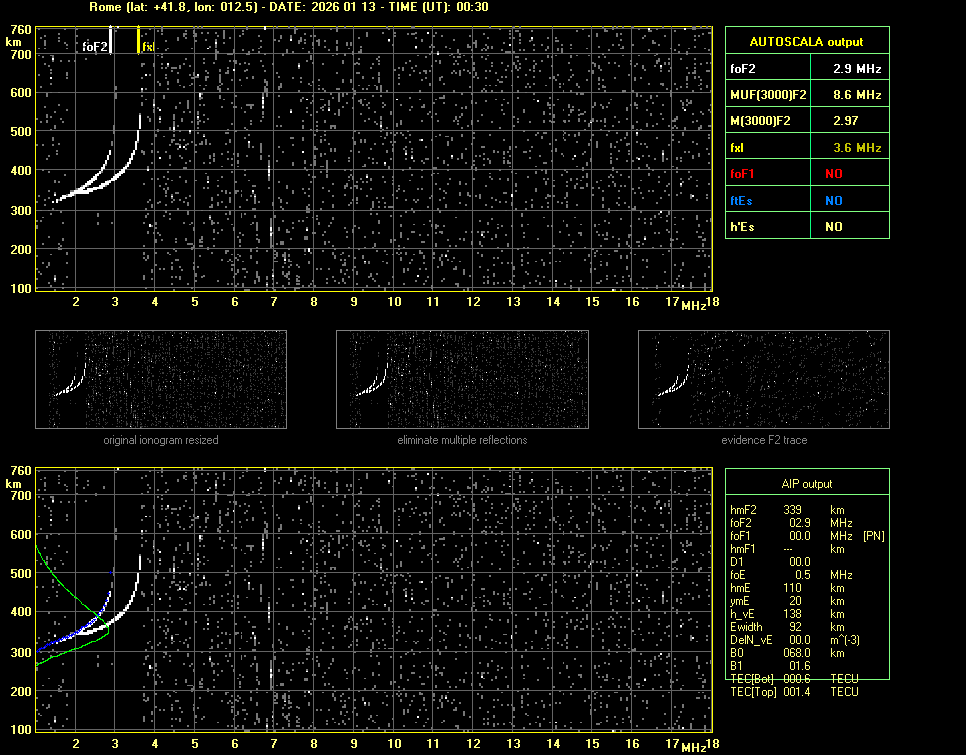
Task: Open the eliminate multiple reflections thumbnail
Action: click(462, 379)
